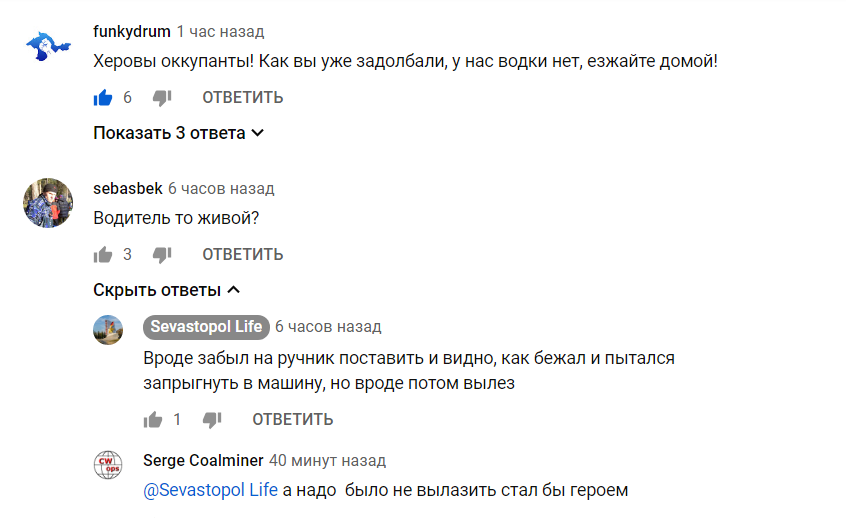The height and width of the screenshot is (518, 846).
Task: Dislike sebasbek's comment with thumbs down
Action: [x=162, y=255]
